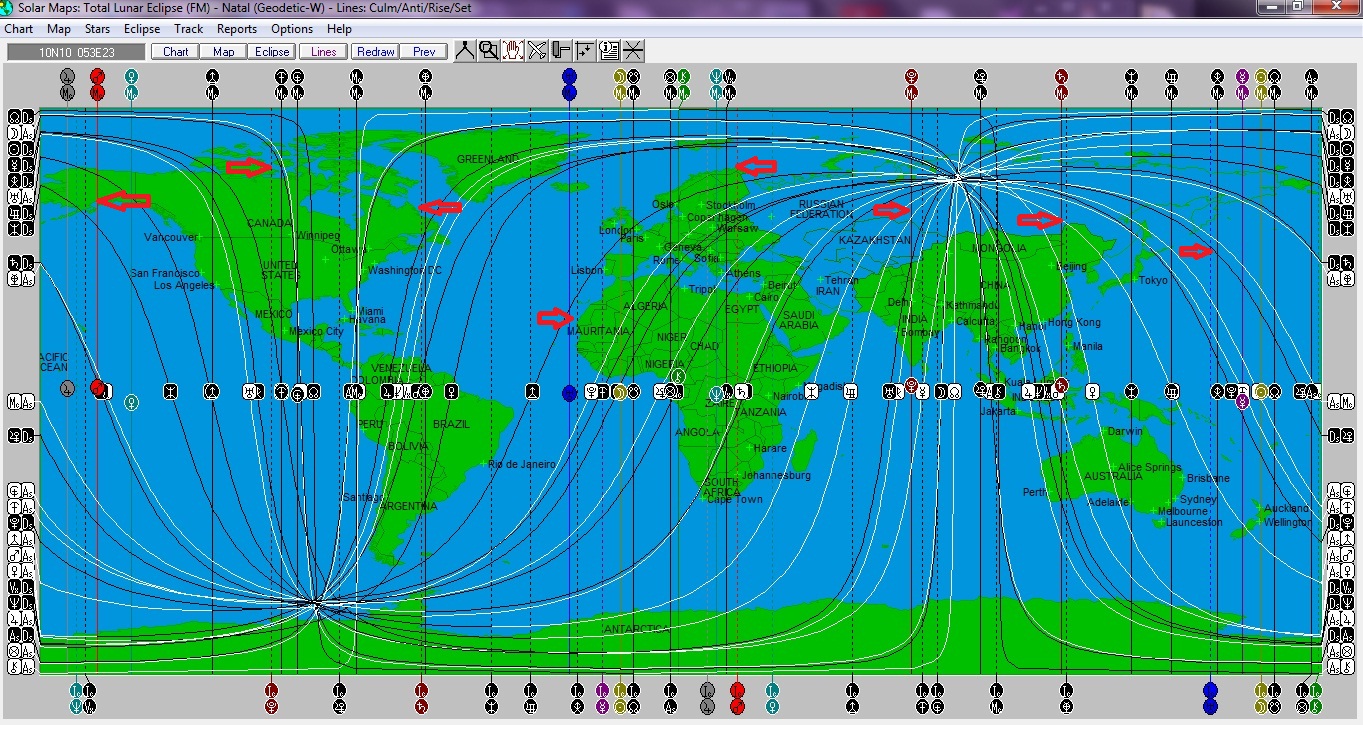Click the compass divider tool icon
This screenshot has height=730, width=1363.
465,51
